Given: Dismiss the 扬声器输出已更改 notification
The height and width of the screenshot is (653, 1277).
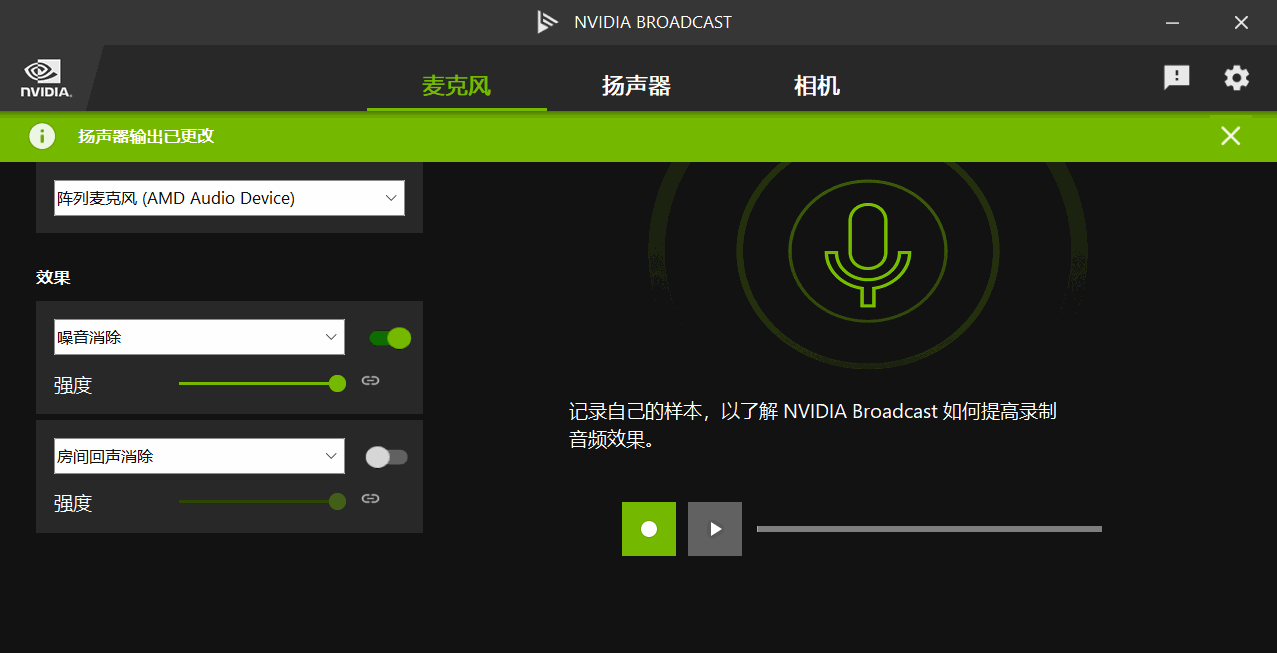Looking at the screenshot, I should point(1230,136).
